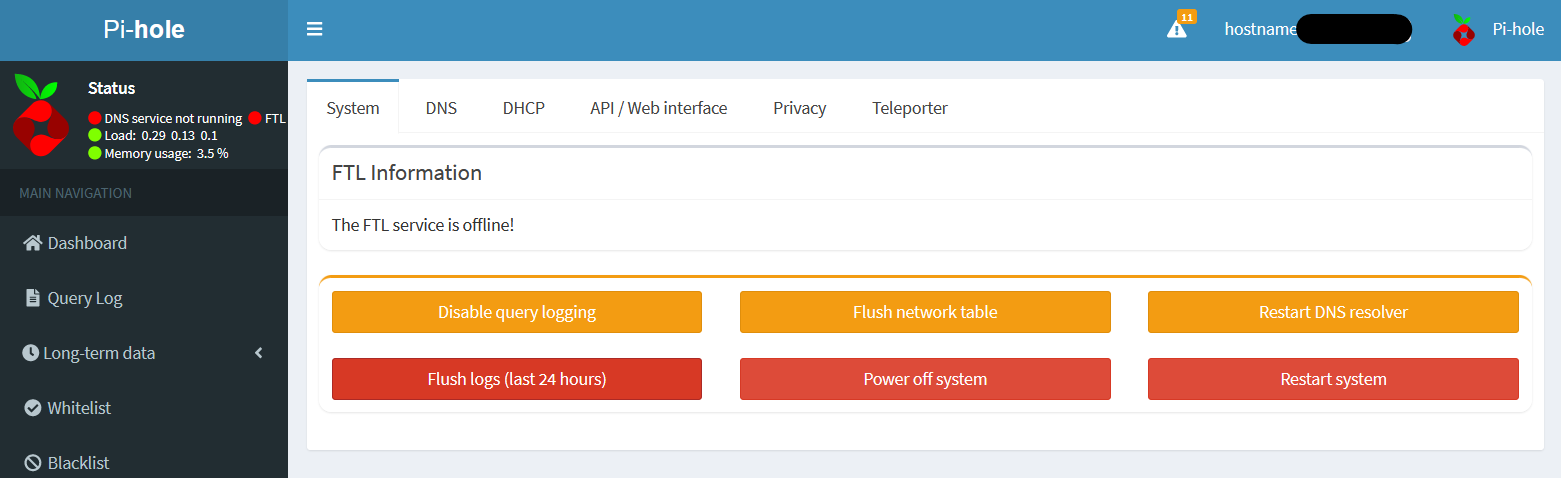This screenshot has width=1561, height=478.
Task: Click the Whitelist checkmark icon
Action: click(32, 408)
